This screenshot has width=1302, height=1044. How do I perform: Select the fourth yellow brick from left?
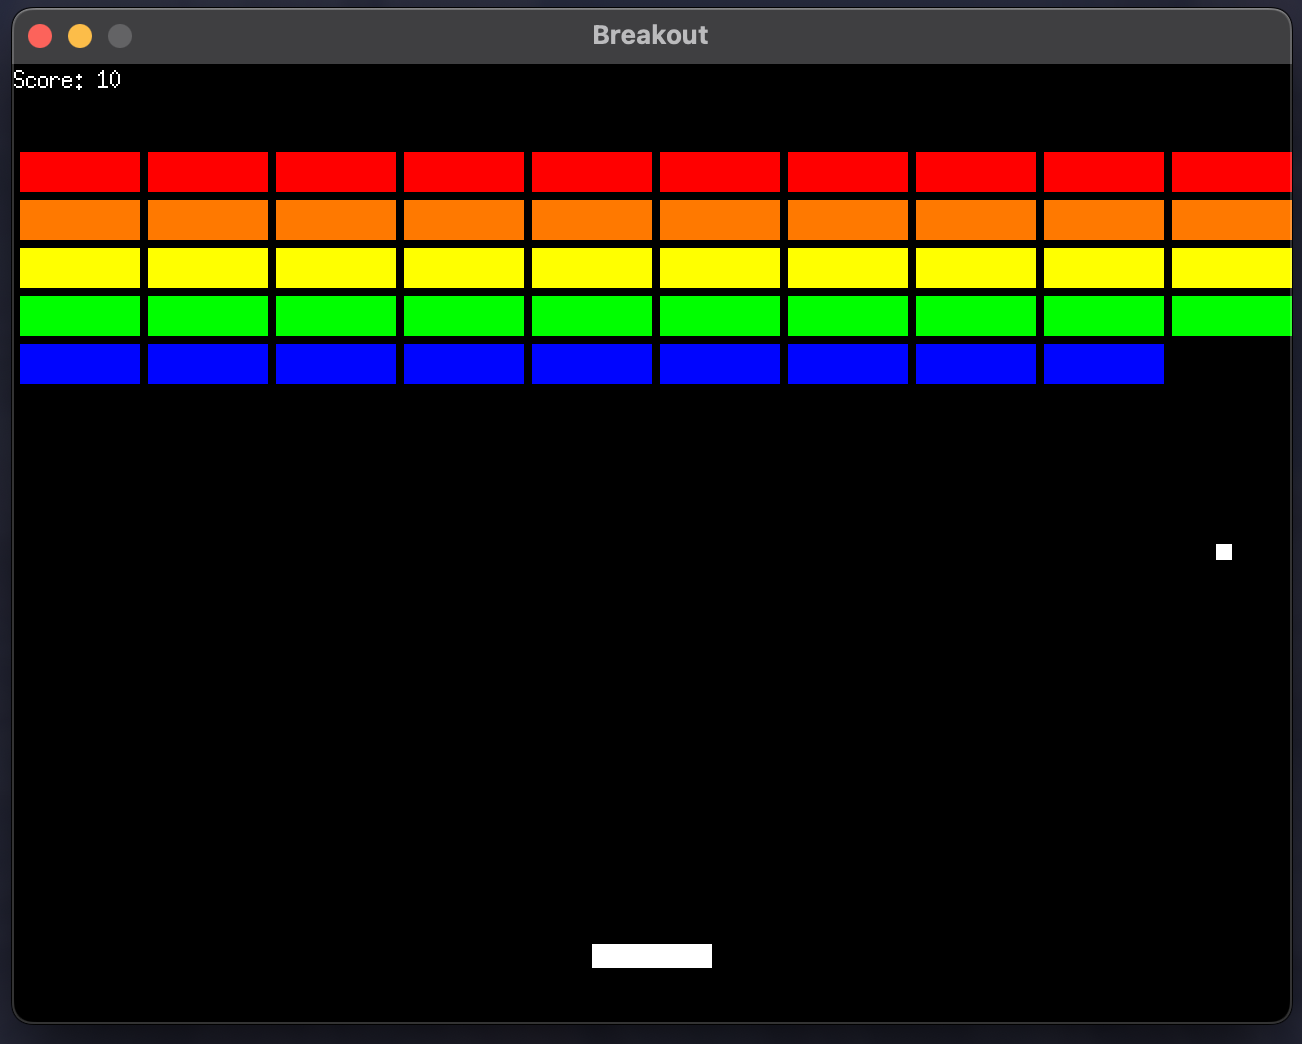click(464, 268)
